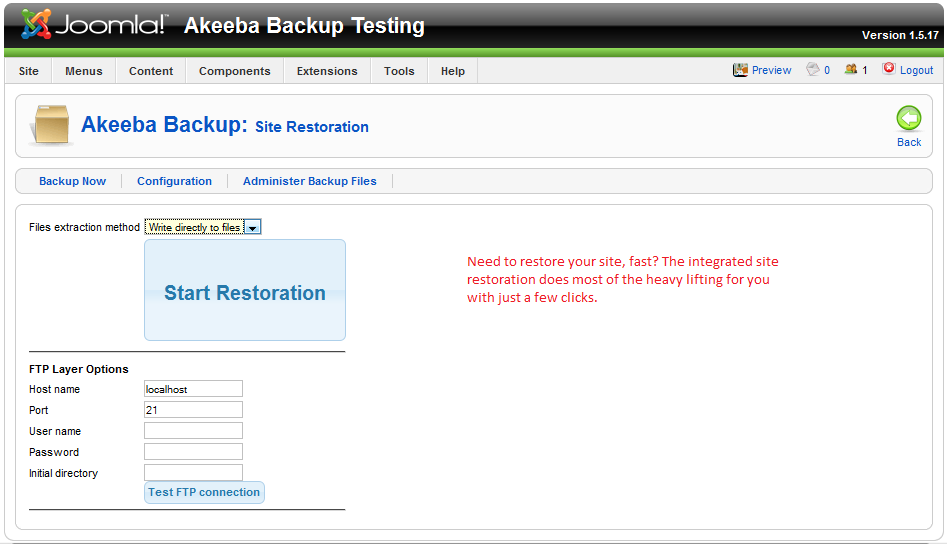947x544 pixels.
Task: Click the Akeeba Backup box icon
Action: (50, 126)
